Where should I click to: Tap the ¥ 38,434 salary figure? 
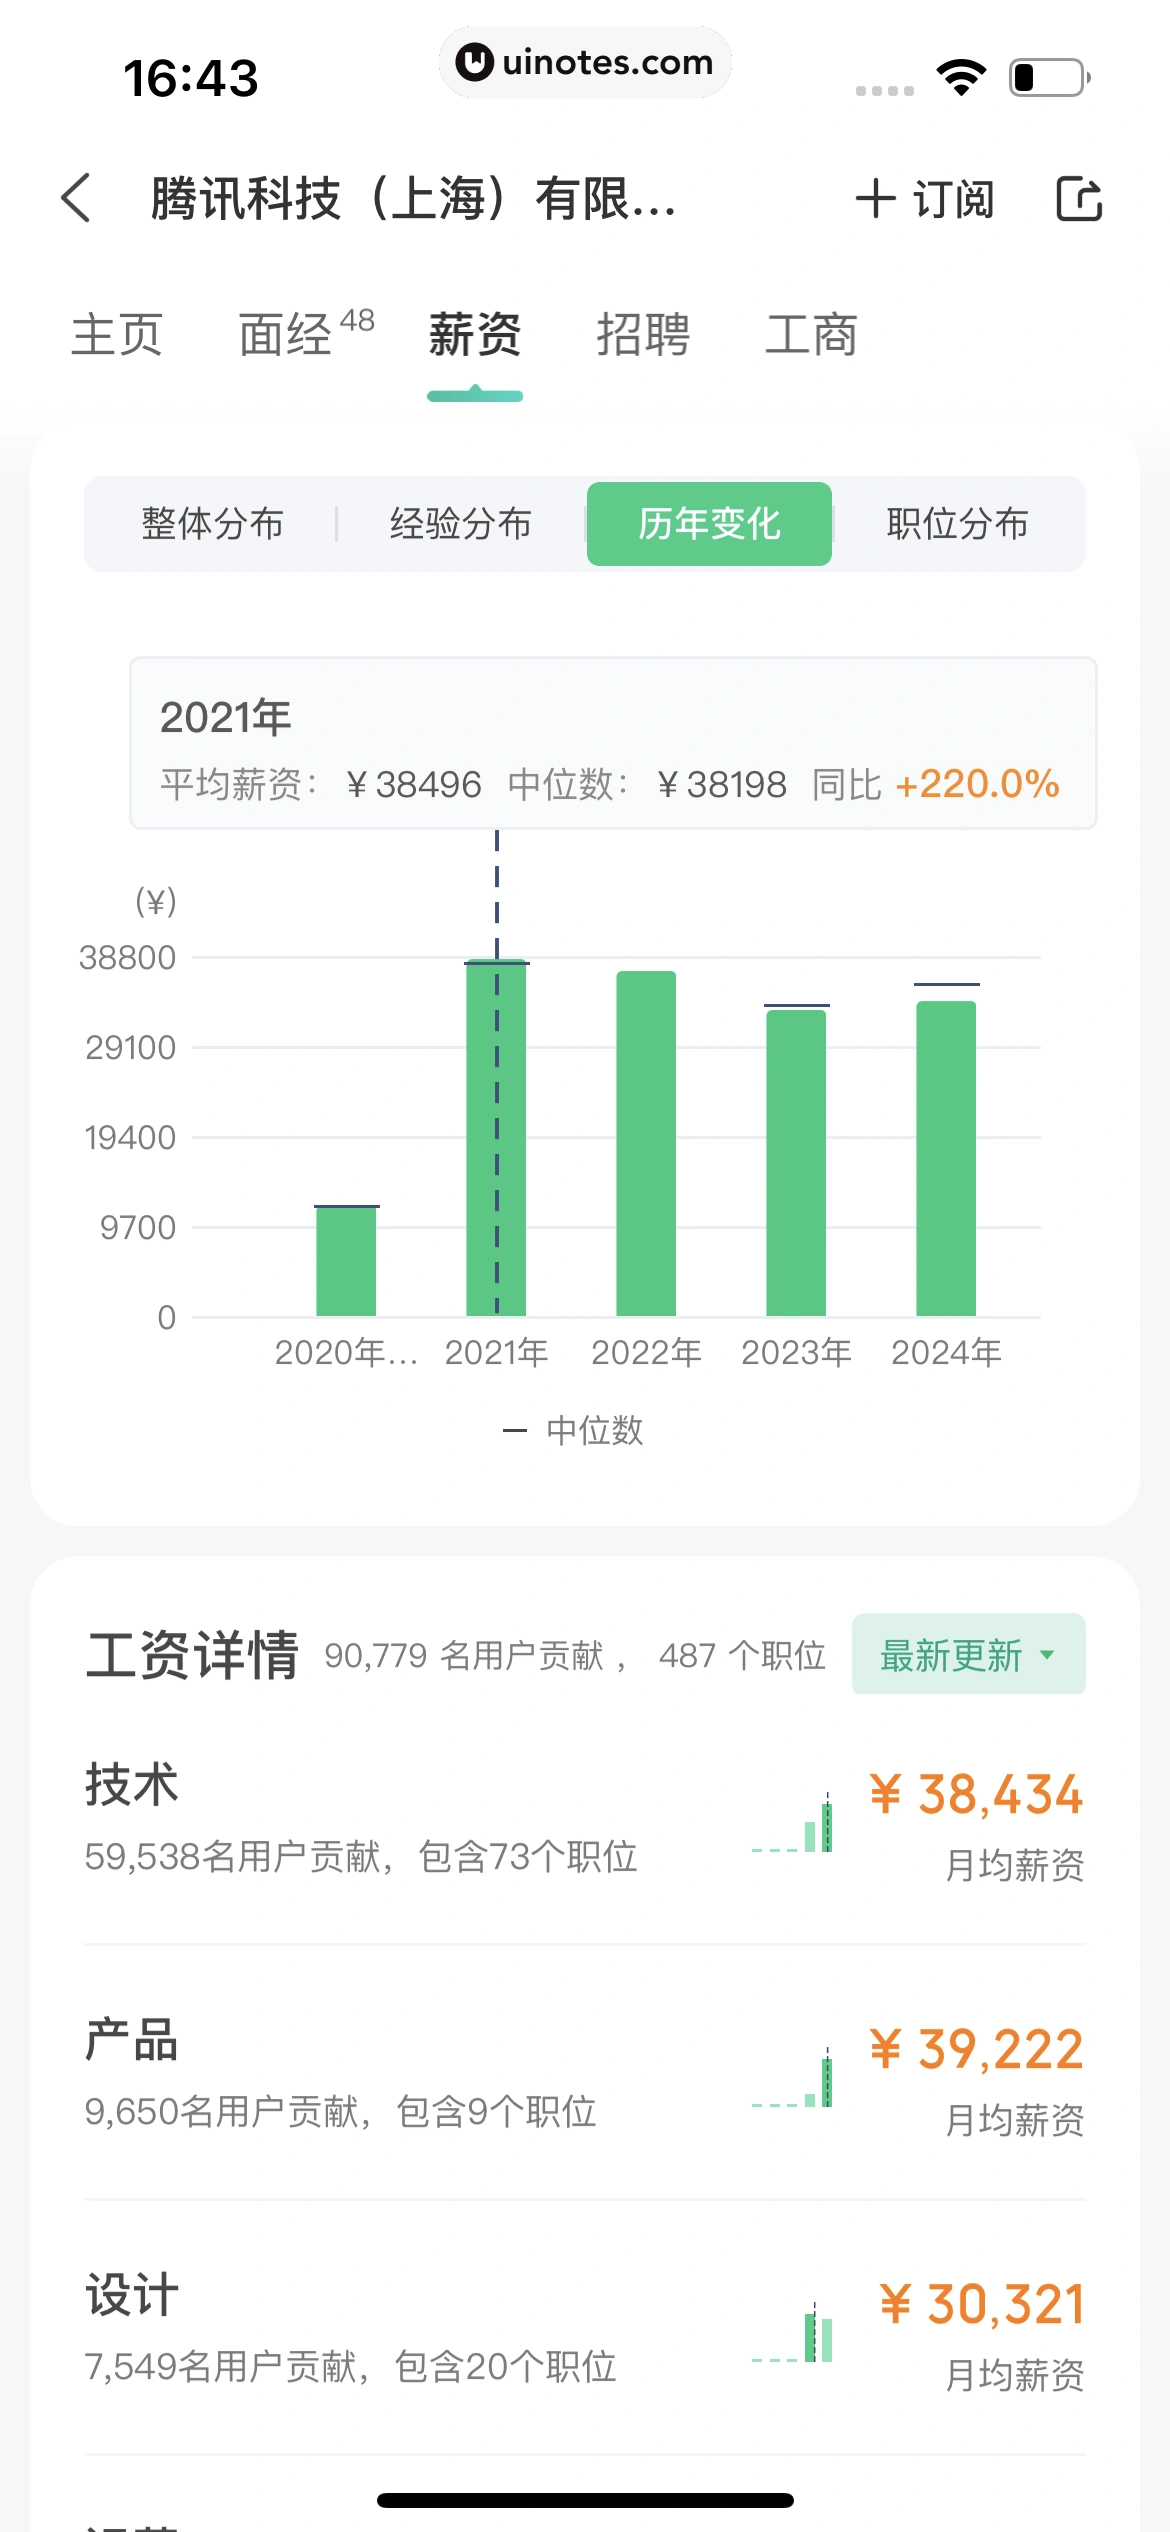coord(976,1794)
